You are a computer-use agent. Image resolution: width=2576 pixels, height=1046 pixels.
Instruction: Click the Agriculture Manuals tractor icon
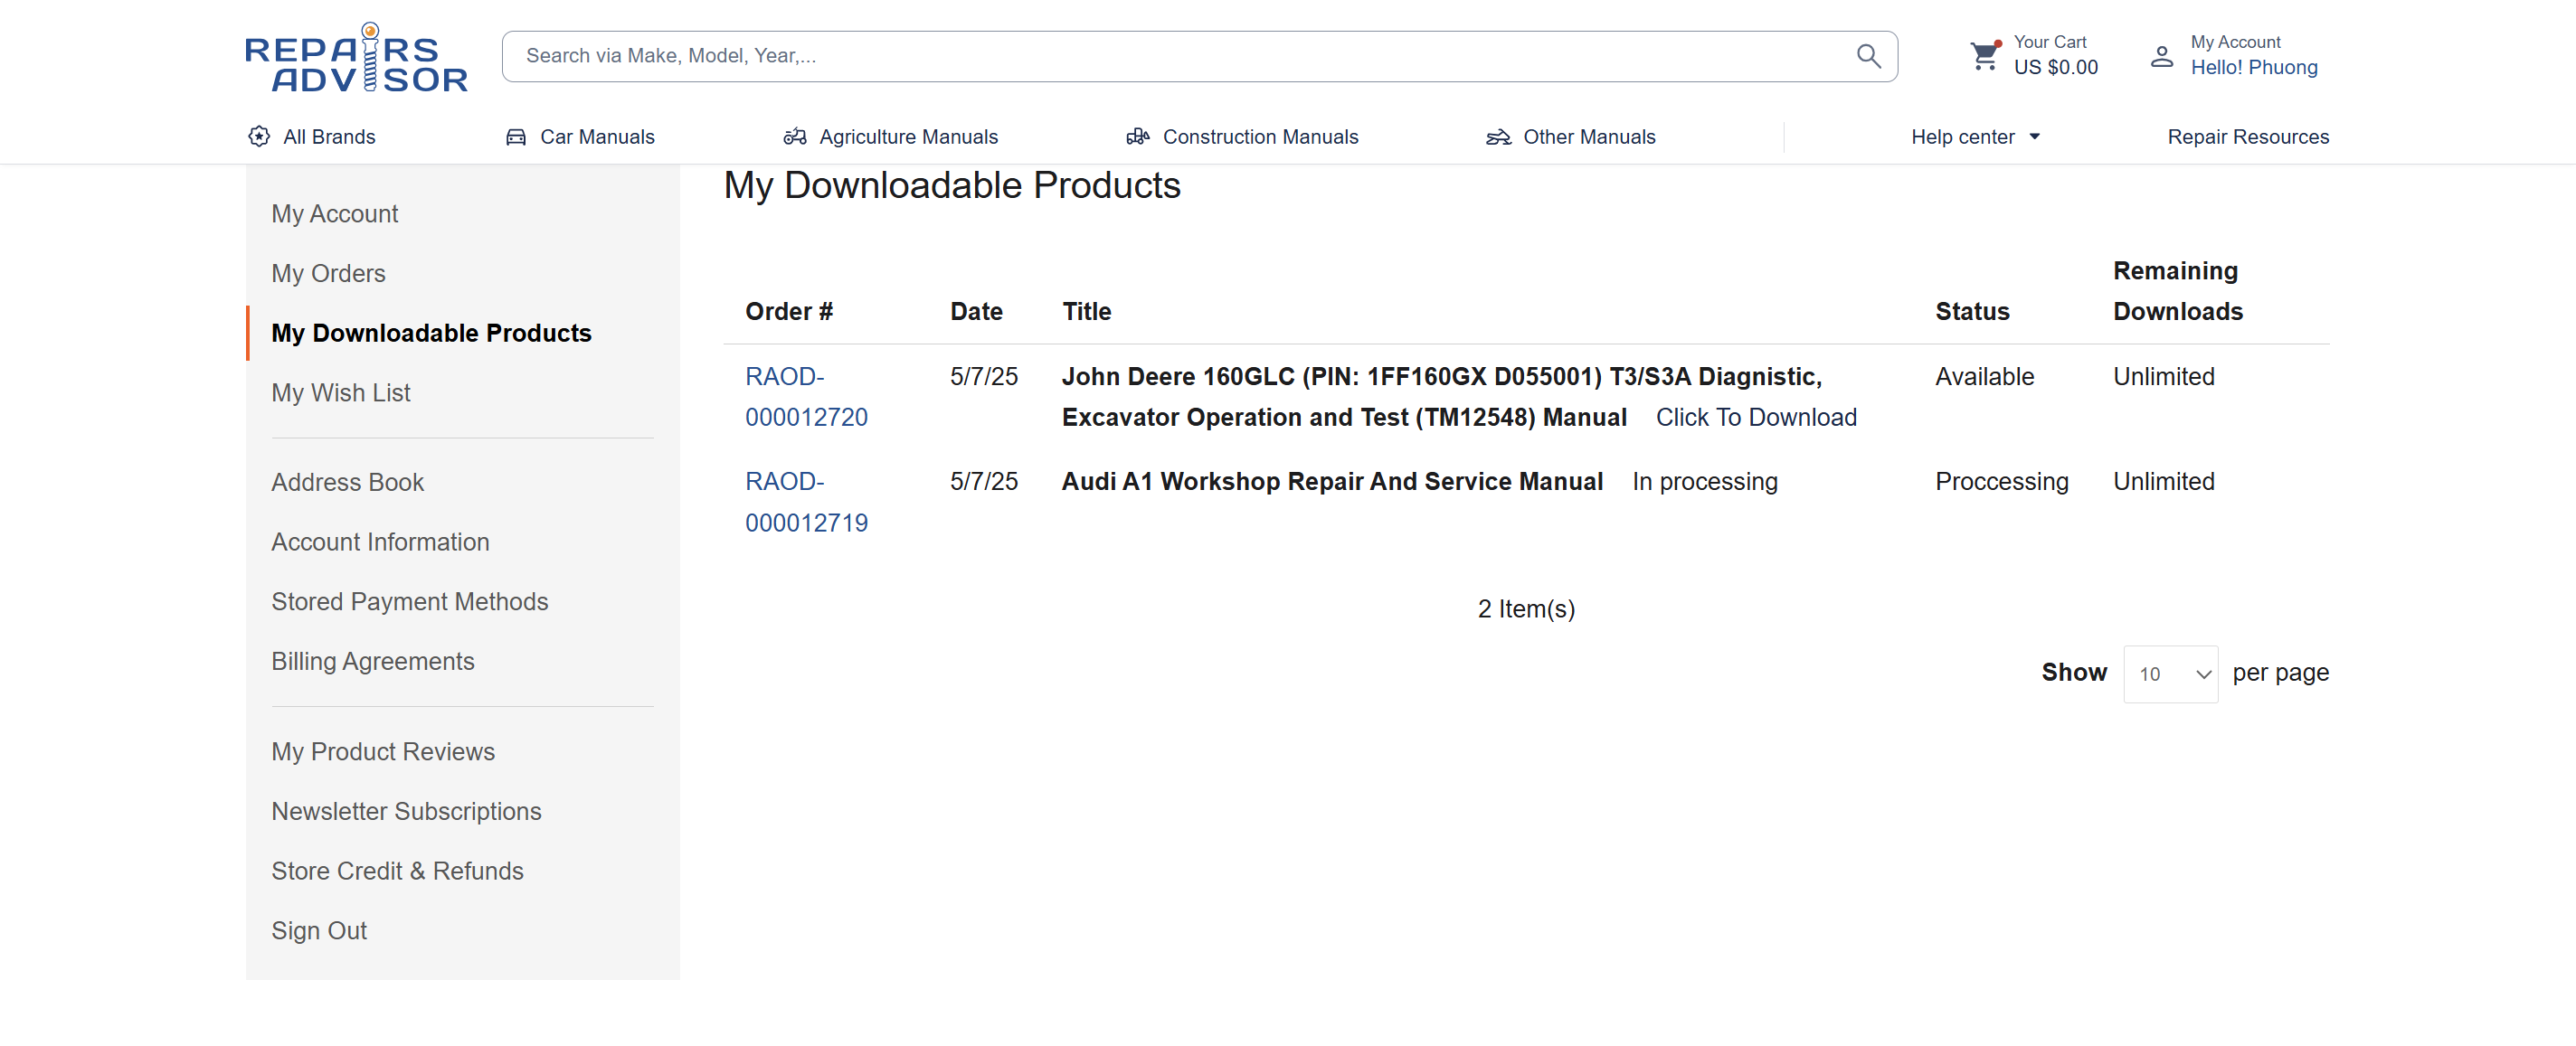[x=795, y=137]
